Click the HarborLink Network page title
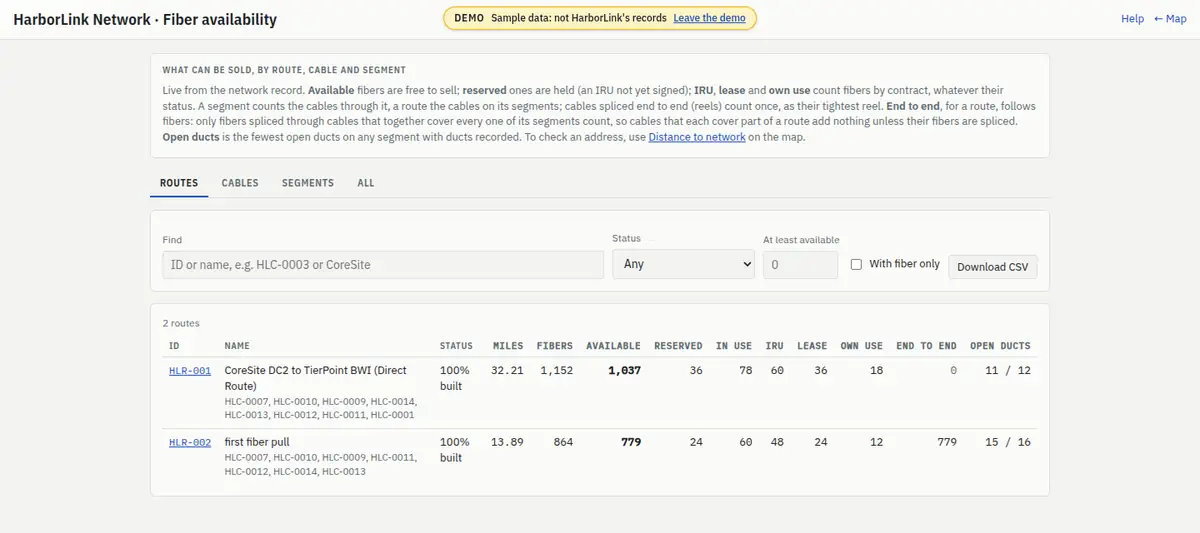Viewport: 1200px width, 533px height. [x=145, y=19]
